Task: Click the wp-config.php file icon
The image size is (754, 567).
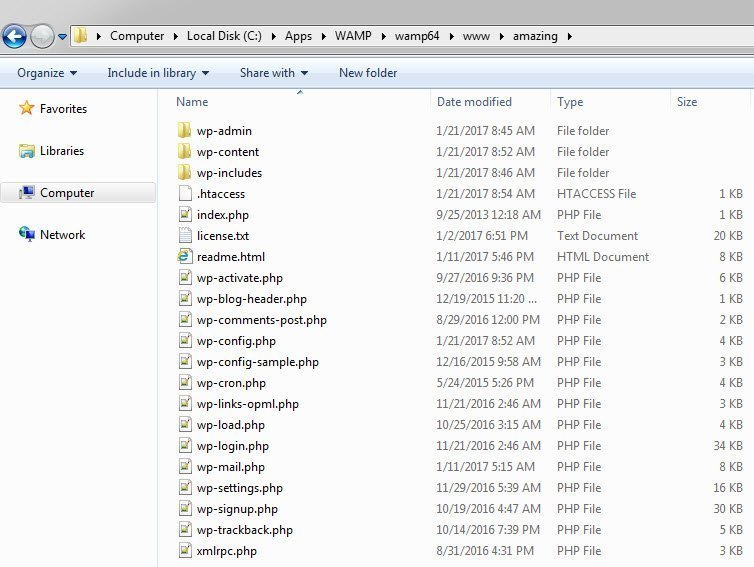Action: 185,340
